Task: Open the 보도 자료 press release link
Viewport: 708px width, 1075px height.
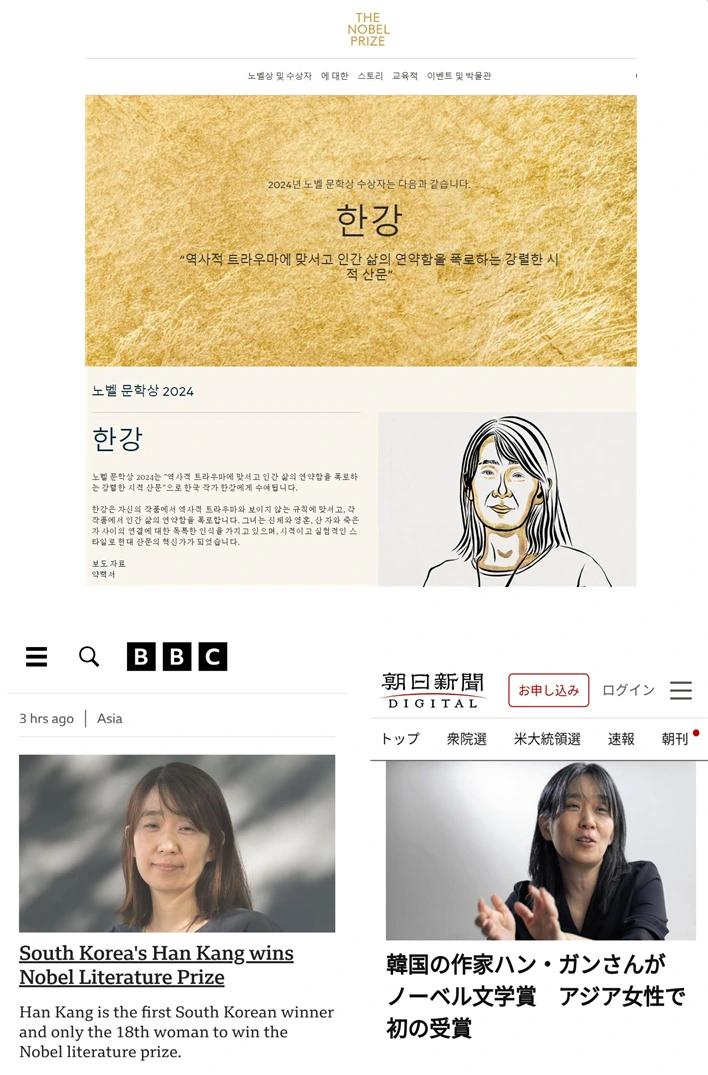Action: 109,564
